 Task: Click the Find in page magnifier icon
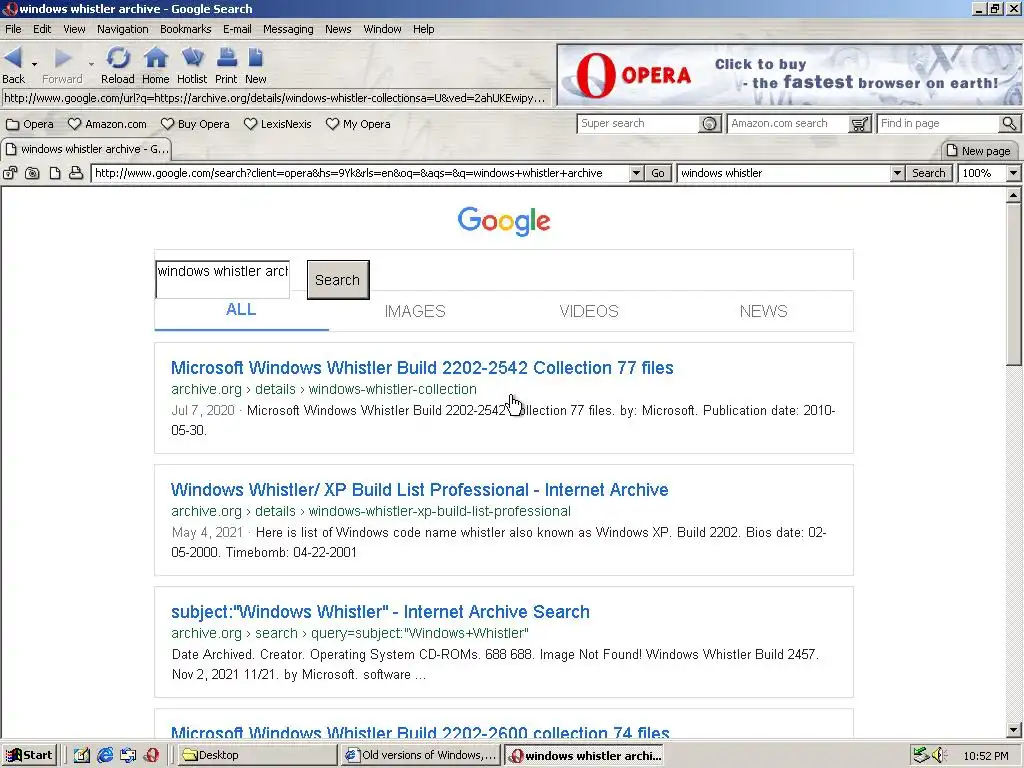coord(1009,123)
